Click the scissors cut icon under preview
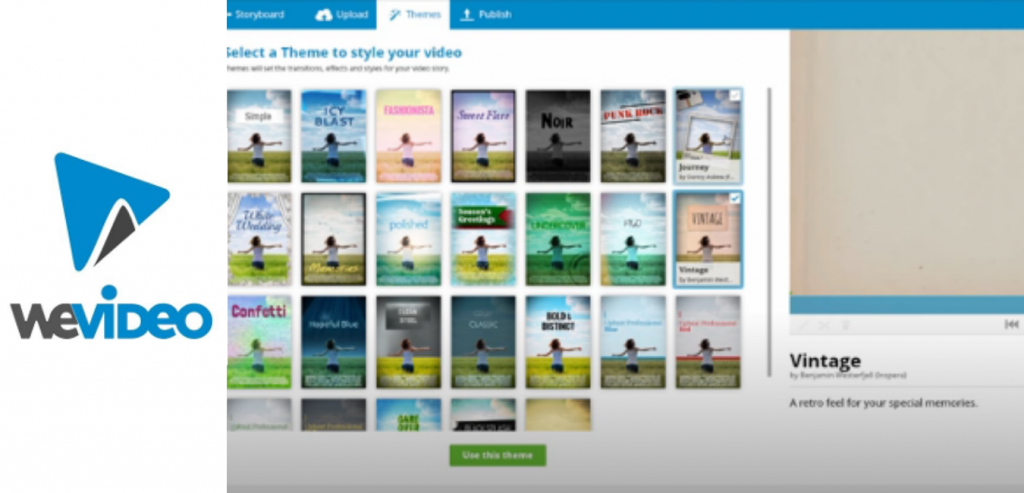1024x493 pixels. [824, 325]
